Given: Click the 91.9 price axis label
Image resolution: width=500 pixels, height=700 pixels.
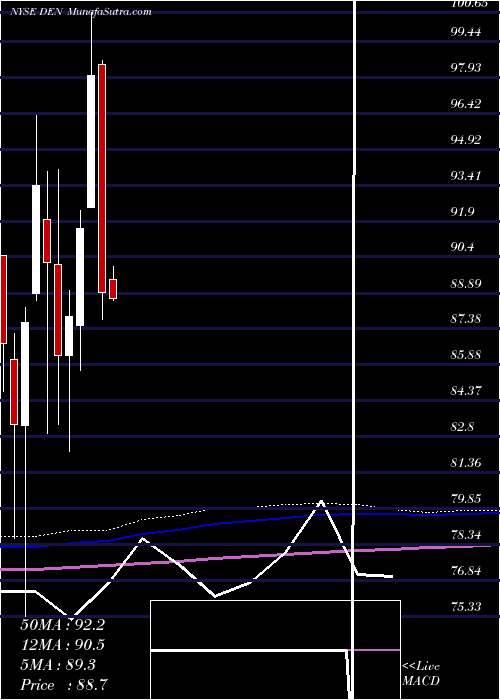Looking at the screenshot, I should [464, 211].
